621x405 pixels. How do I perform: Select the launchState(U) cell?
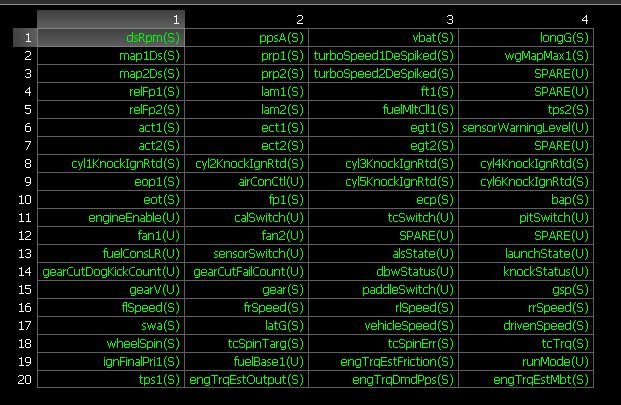tap(526, 253)
